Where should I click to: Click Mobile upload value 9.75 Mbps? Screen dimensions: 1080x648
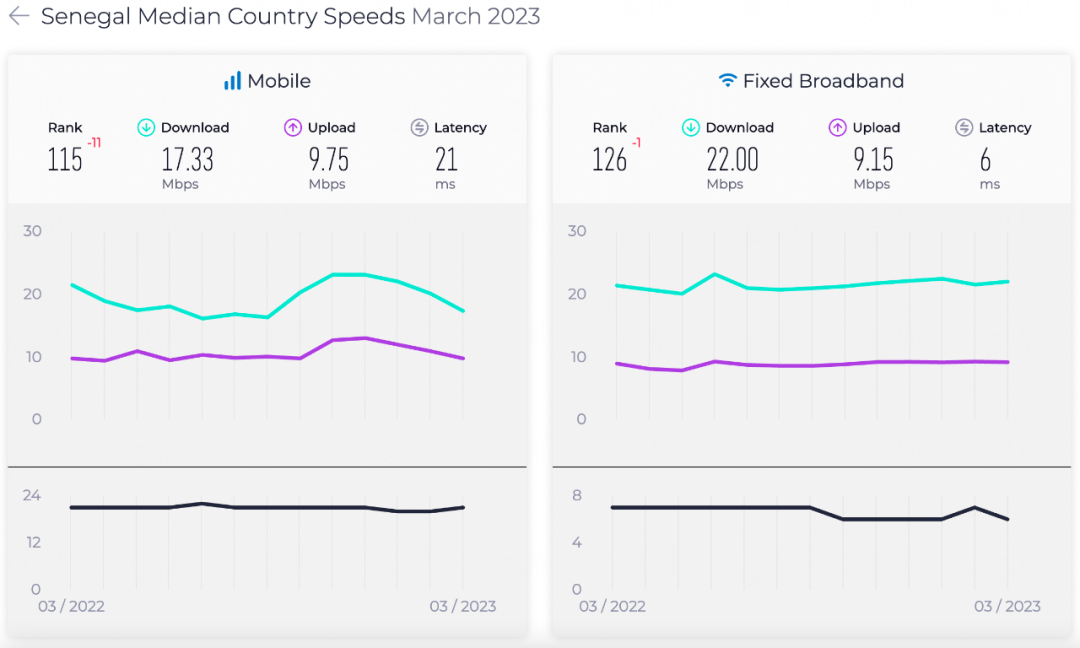click(x=327, y=160)
